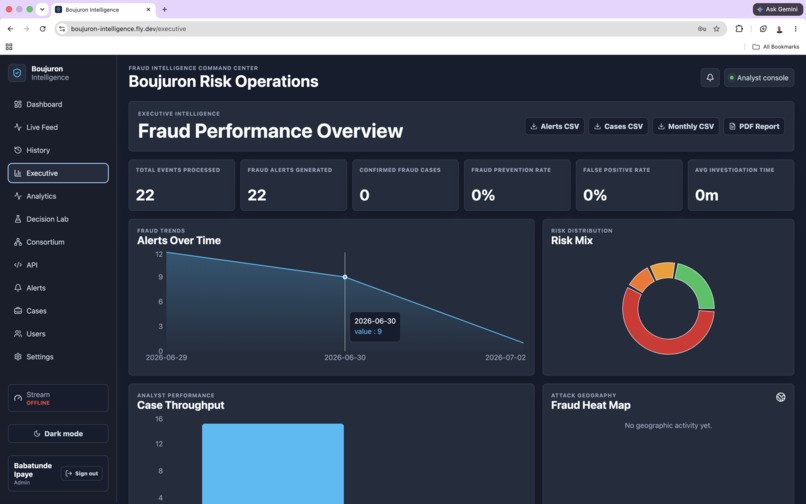Toggle Dark mode
The image size is (806, 504).
point(58,434)
